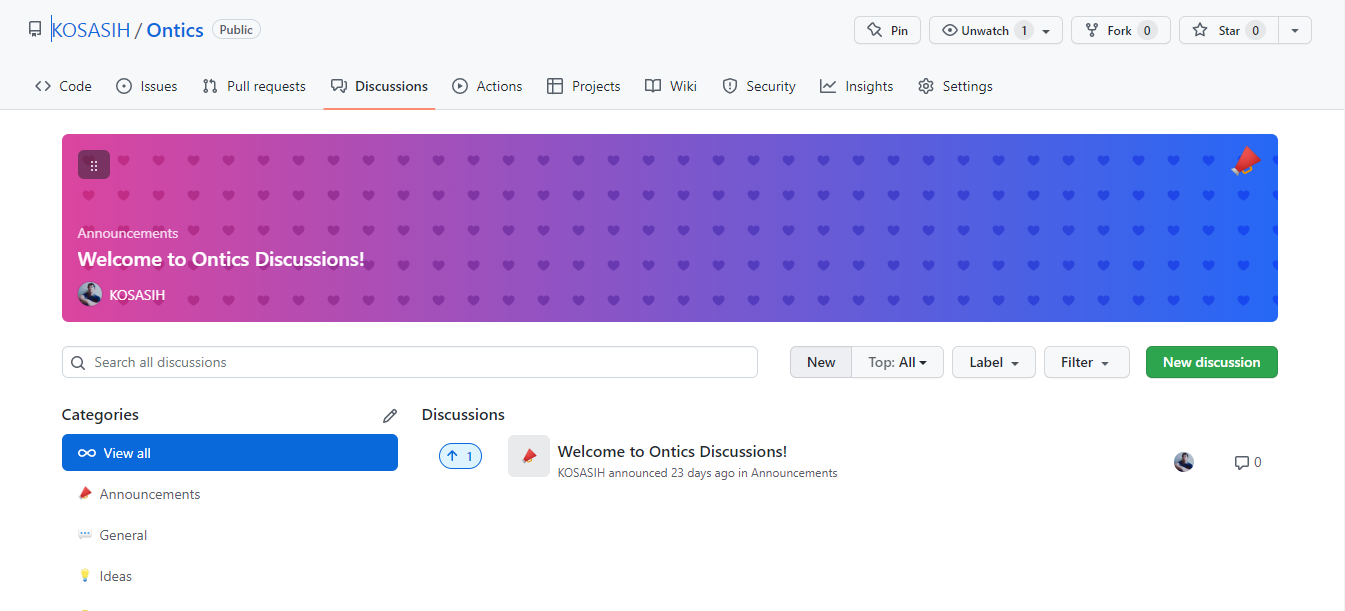Click the Announcements label in the pinned banner
Screen dimensions: 1345x611
[x=128, y=233]
